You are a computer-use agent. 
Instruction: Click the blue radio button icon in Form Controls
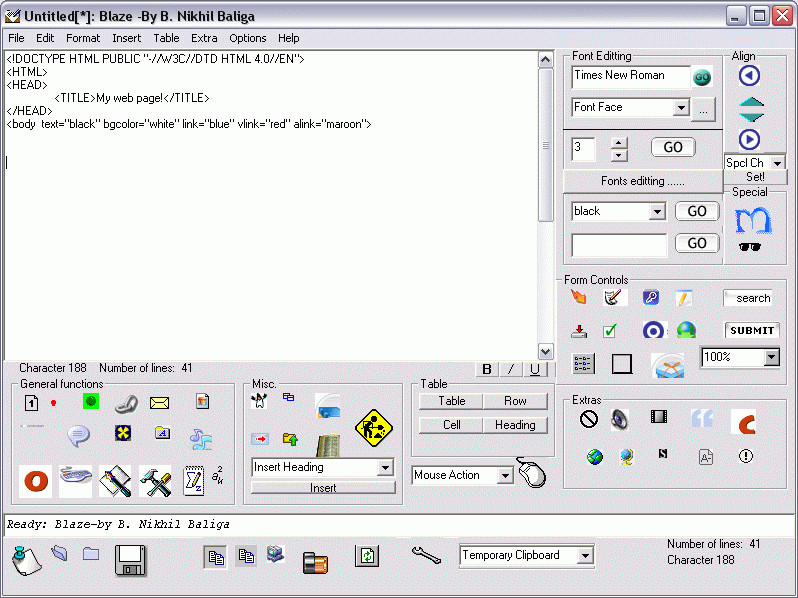[x=653, y=330]
